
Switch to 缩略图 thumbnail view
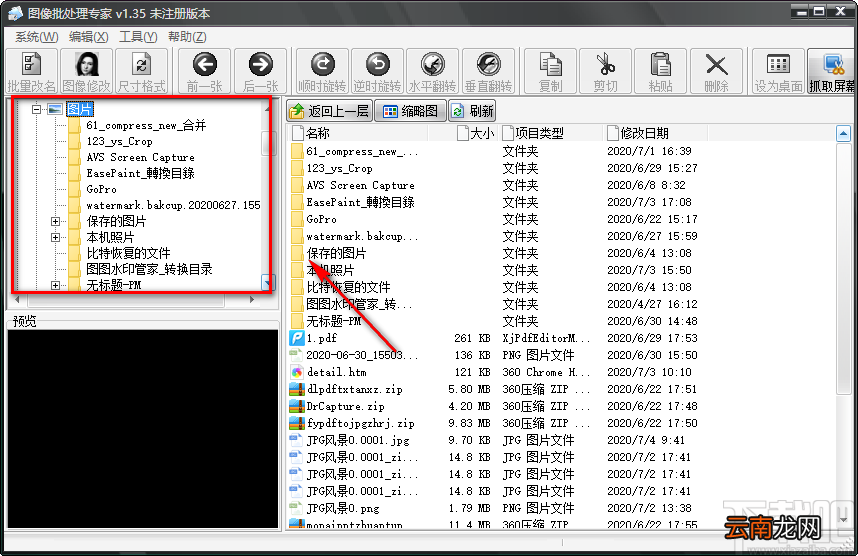click(411, 111)
